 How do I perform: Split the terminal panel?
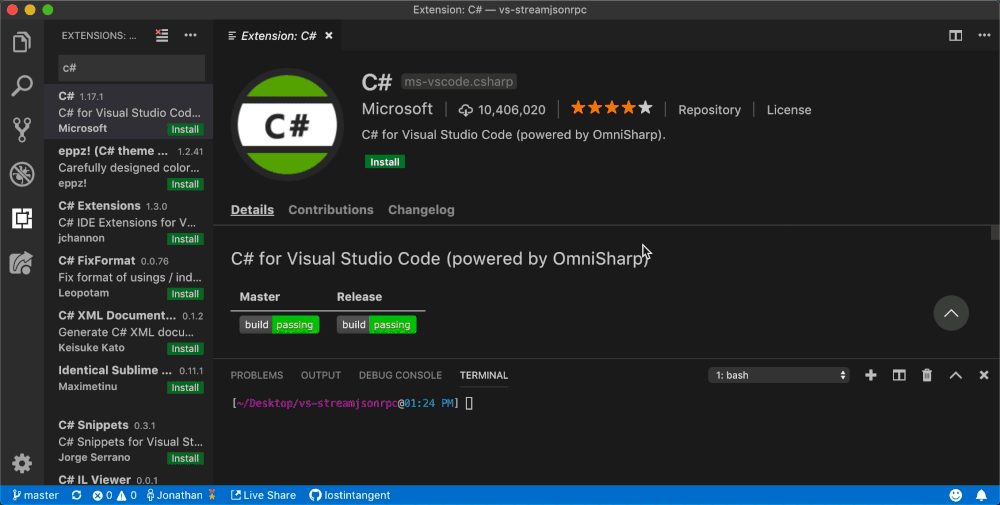coord(899,375)
